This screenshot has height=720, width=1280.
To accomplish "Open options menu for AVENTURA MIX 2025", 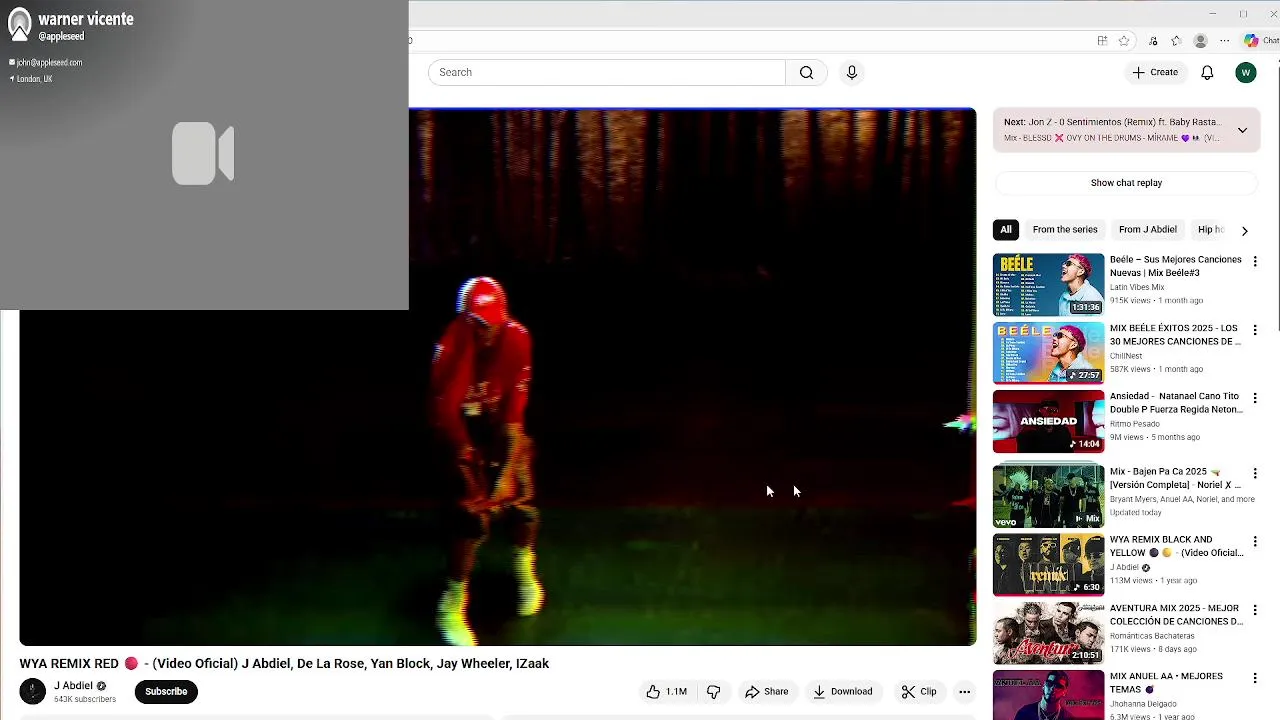I will 1255,610.
